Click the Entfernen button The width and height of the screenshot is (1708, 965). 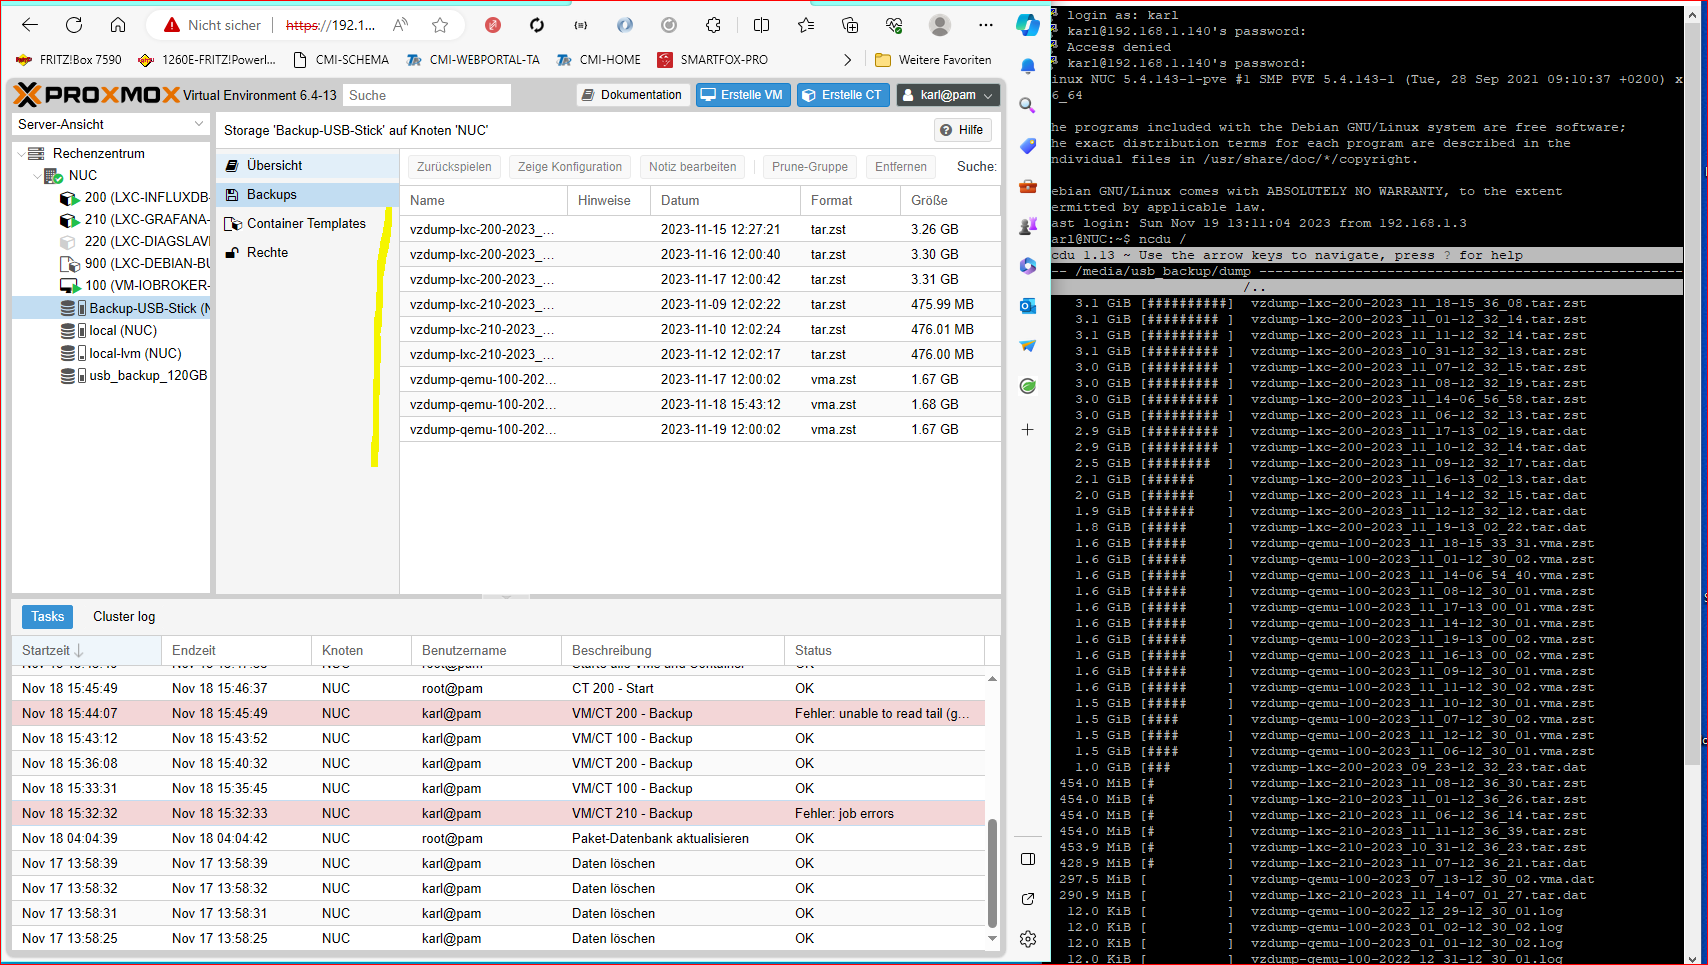(901, 167)
